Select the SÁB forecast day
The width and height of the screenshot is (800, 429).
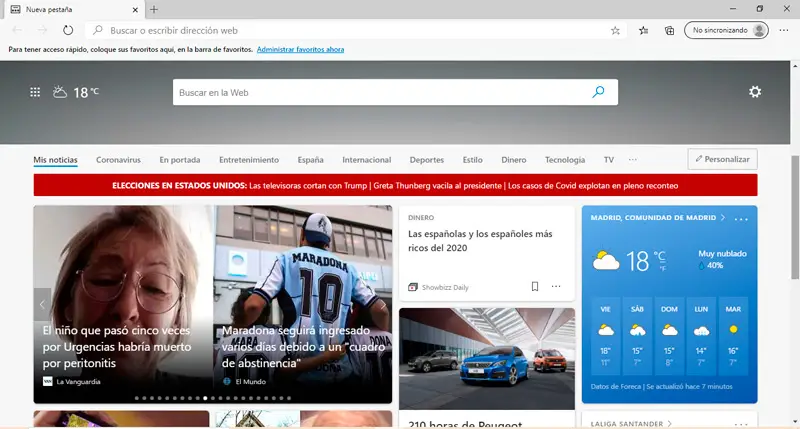[637, 336]
